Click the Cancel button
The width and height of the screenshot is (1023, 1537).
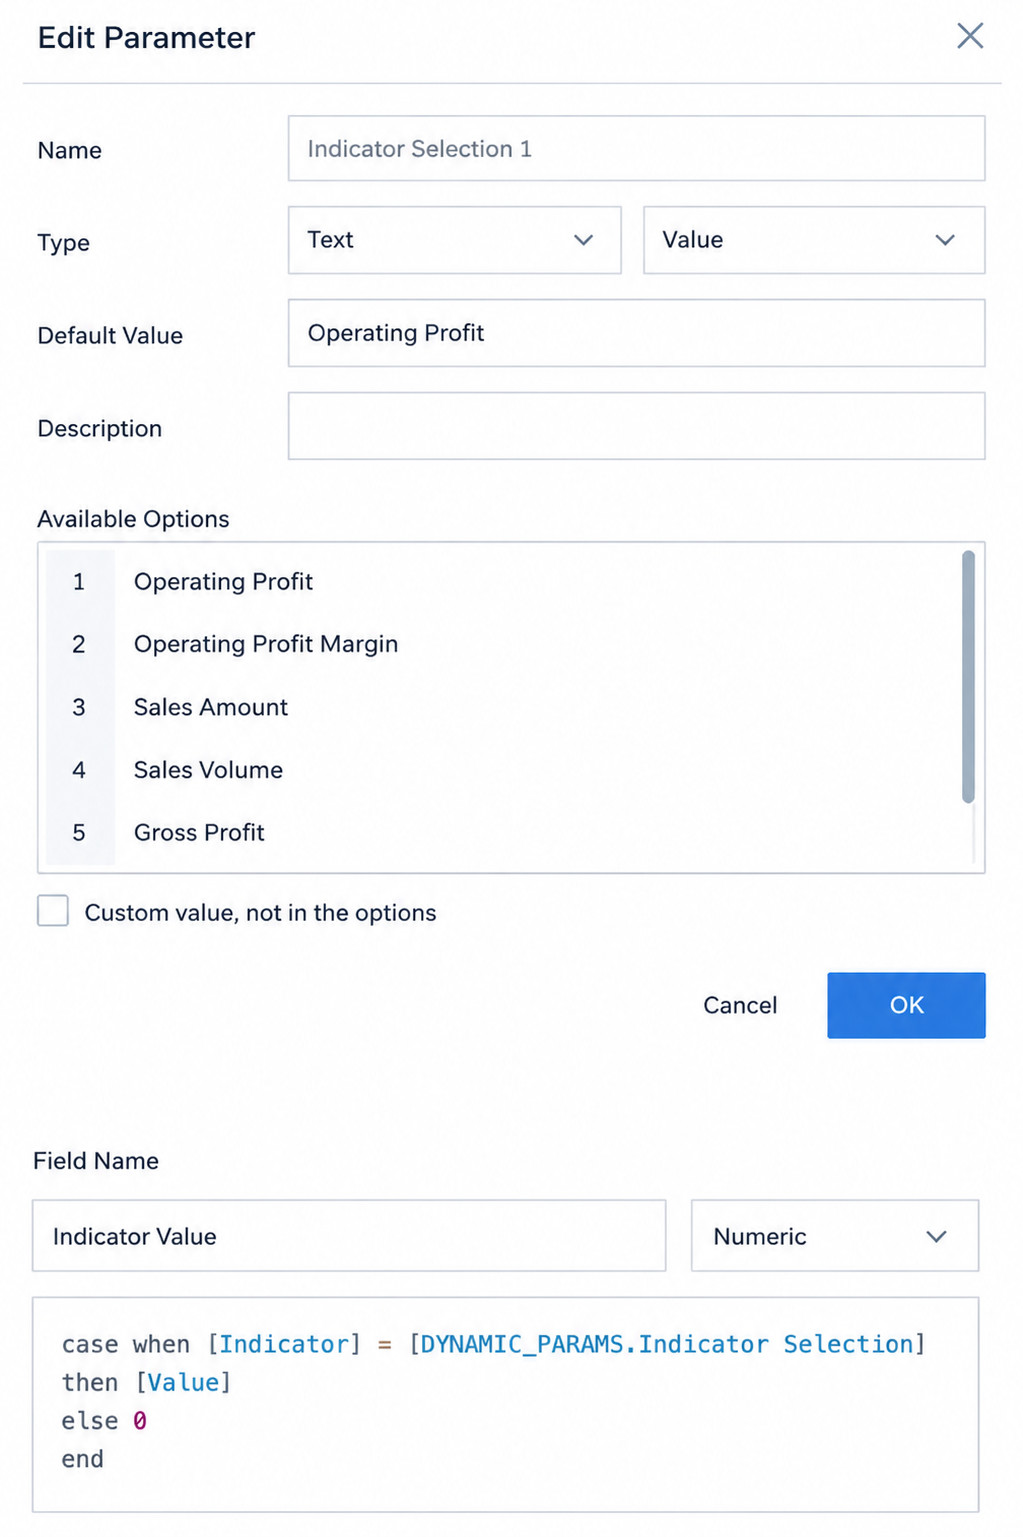pyautogui.click(x=739, y=1005)
